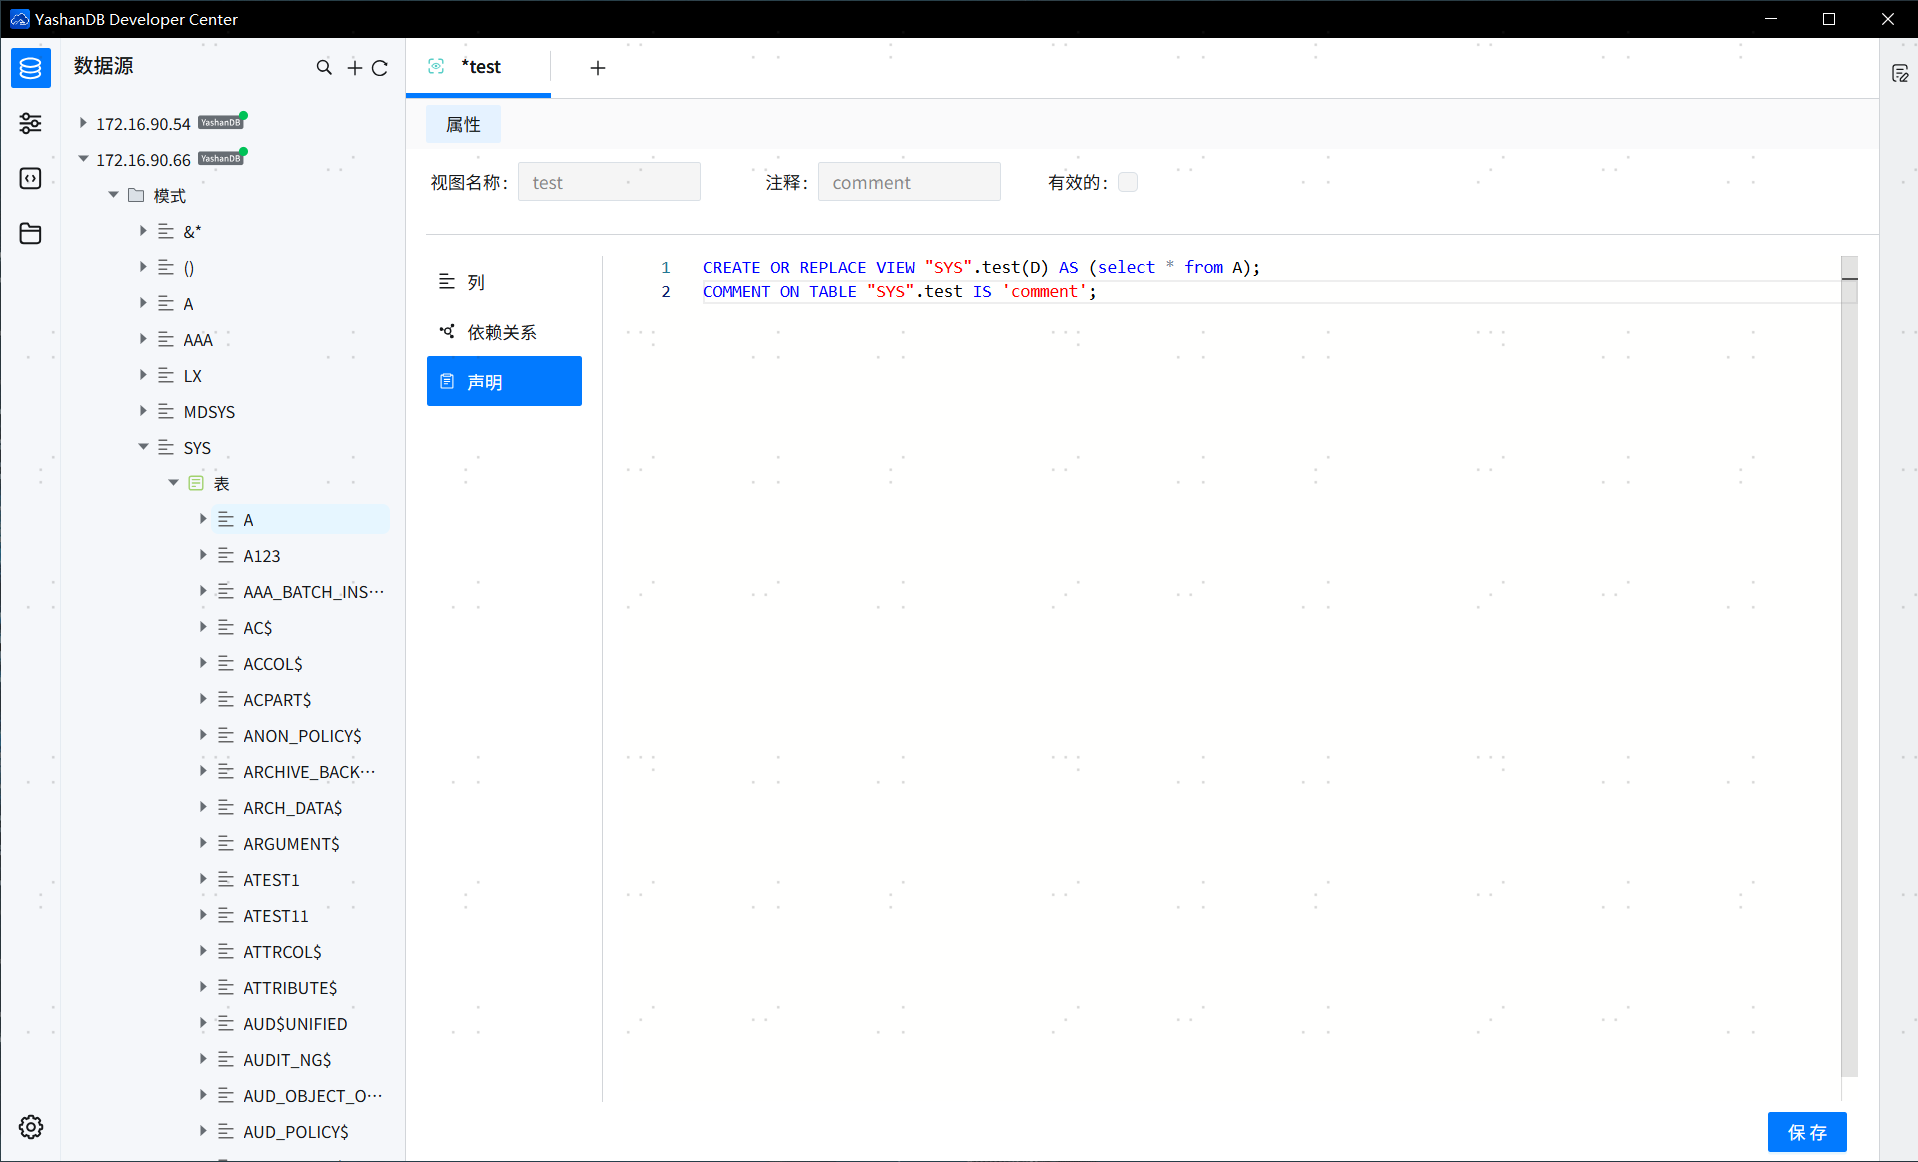1918x1162 pixels.
Task: Click the database data source sidebar icon
Action: click(30, 68)
